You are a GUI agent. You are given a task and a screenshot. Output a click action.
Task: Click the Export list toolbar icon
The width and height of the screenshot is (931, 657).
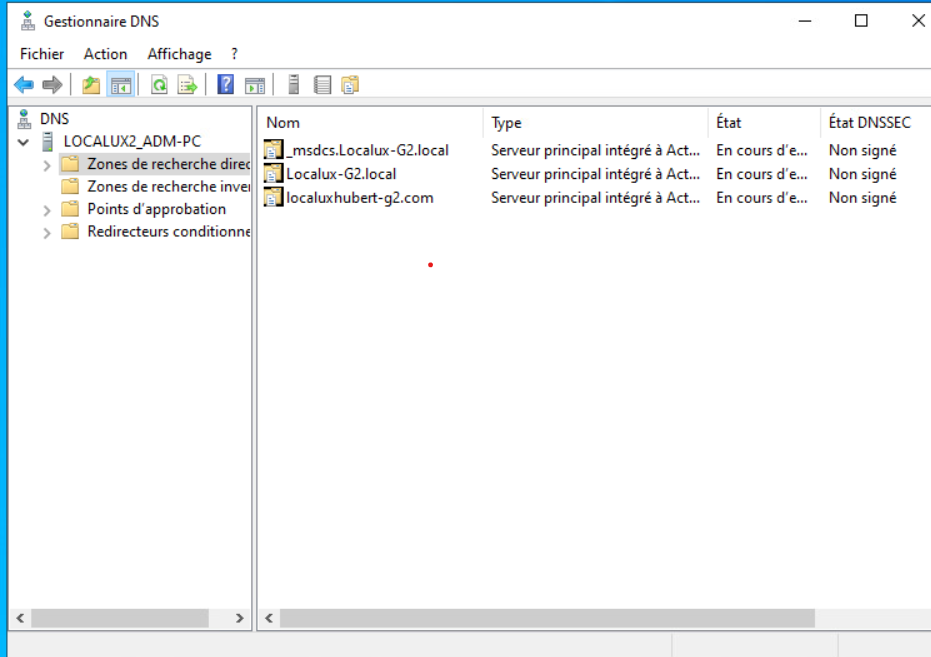(x=187, y=85)
